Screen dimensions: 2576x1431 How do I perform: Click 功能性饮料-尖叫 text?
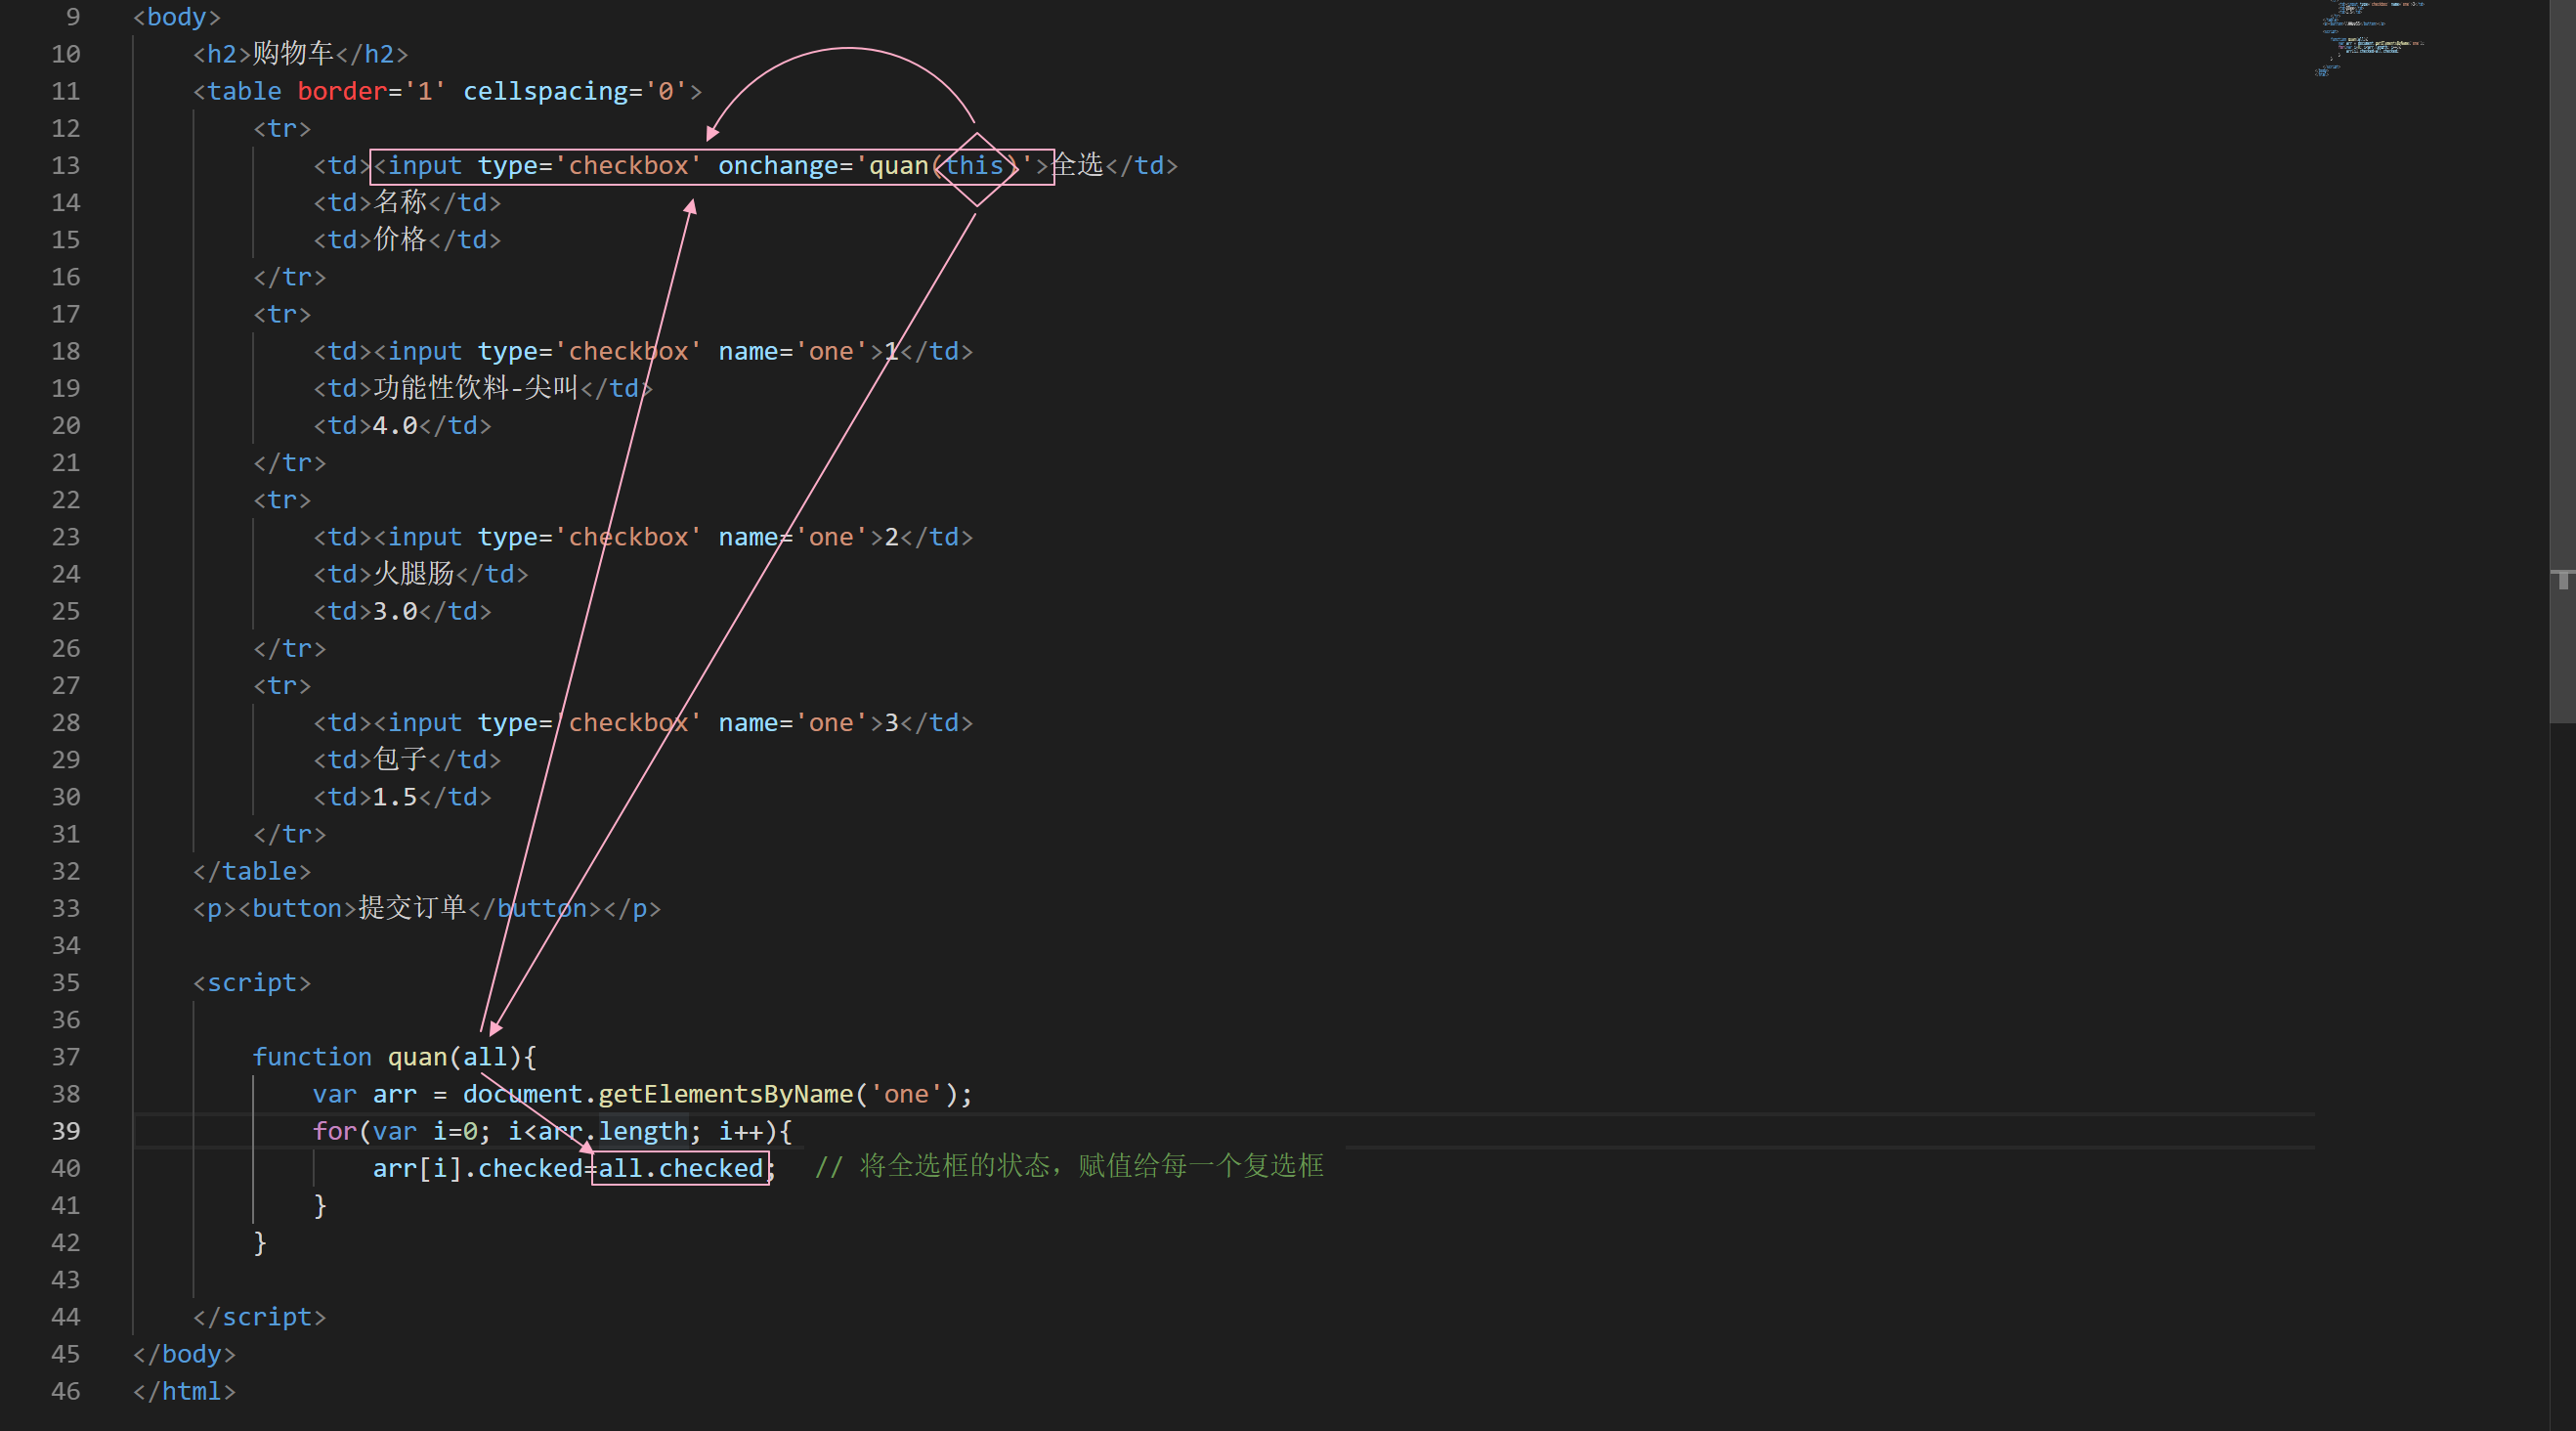point(476,388)
